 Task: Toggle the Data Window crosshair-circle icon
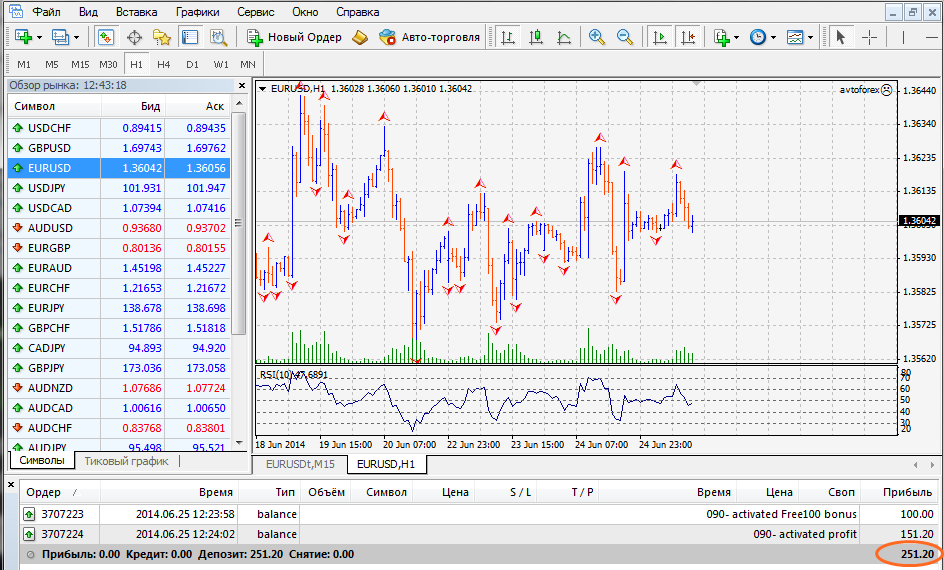pyautogui.click(x=134, y=37)
